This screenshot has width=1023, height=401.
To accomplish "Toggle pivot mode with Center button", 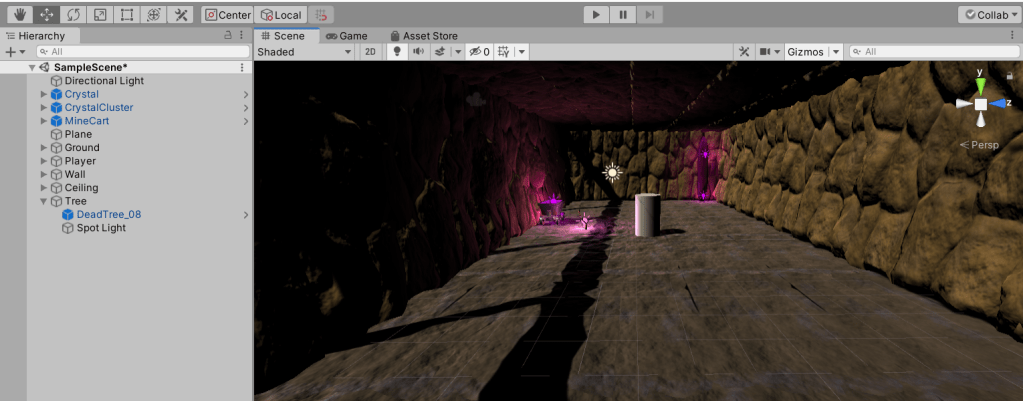I will tap(227, 15).
